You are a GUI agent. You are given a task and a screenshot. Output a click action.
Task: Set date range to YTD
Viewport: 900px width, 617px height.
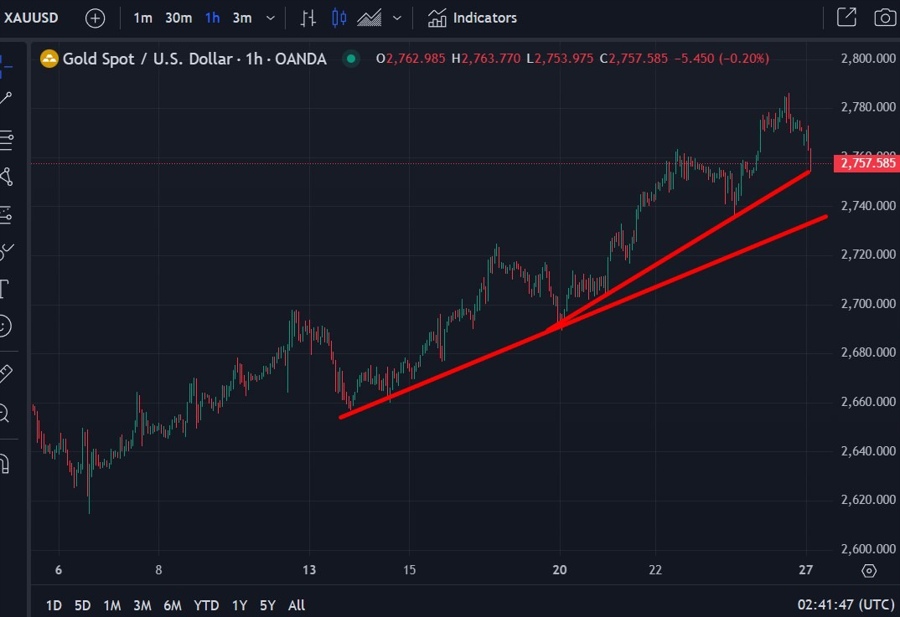tap(206, 605)
